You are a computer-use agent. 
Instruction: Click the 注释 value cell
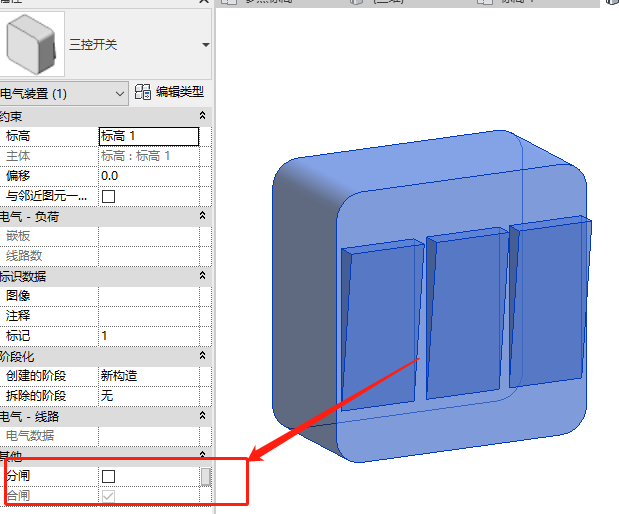pyautogui.click(x=148, y=316)
